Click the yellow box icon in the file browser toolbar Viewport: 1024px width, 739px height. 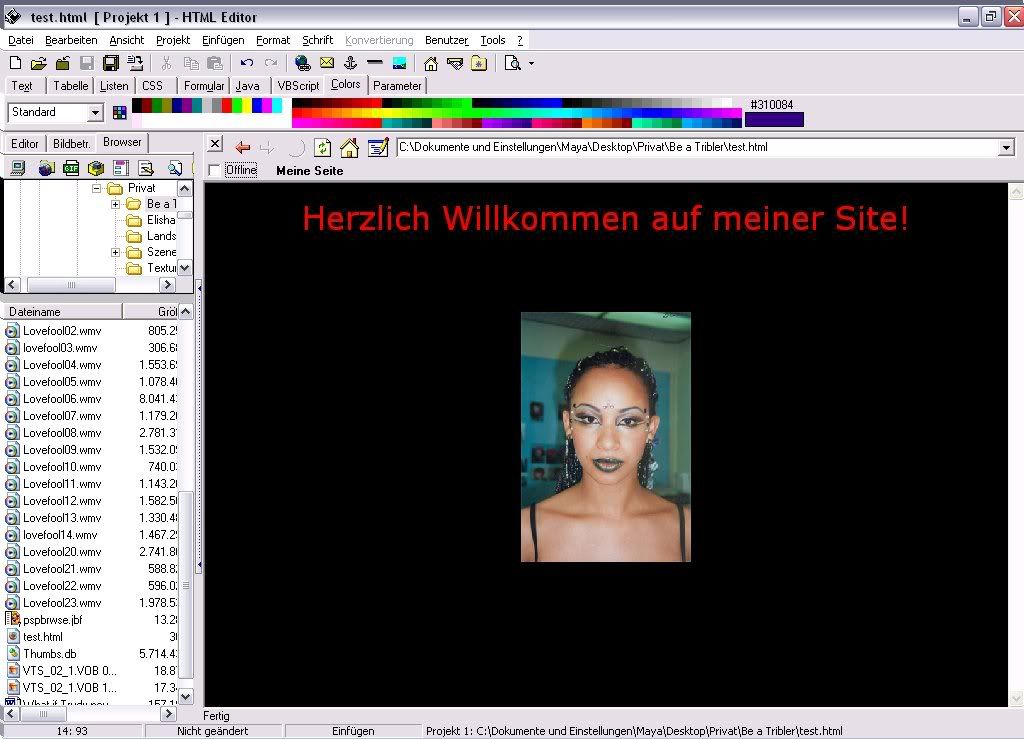click(96, 168)
